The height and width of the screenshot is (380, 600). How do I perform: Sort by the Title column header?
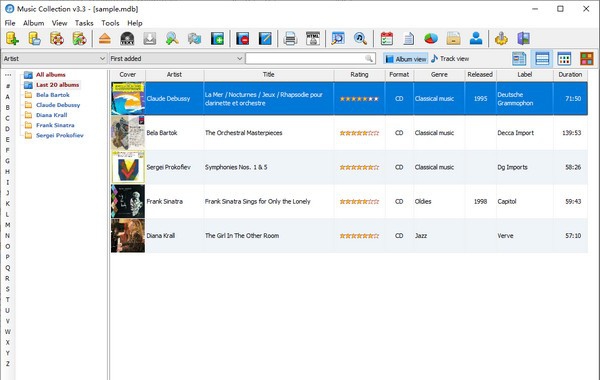269,75
